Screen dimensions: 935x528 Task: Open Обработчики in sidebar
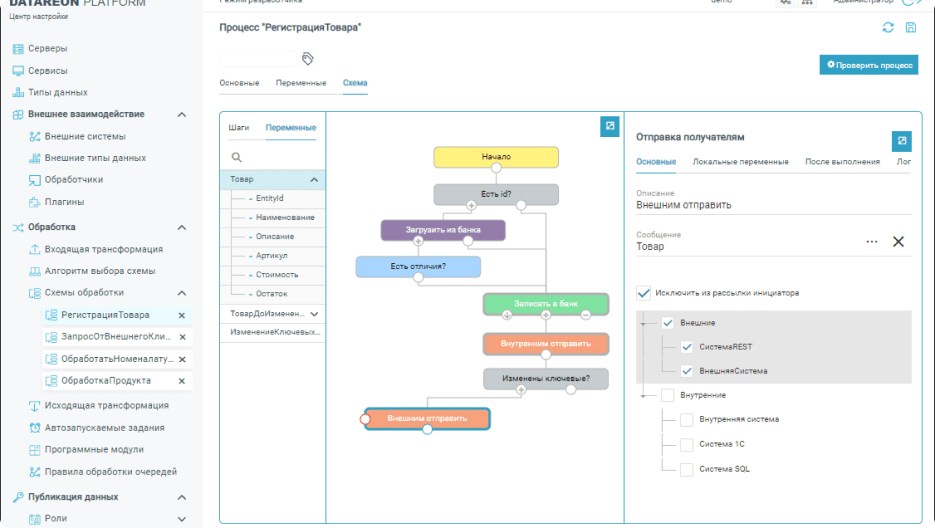coord(73,179)
